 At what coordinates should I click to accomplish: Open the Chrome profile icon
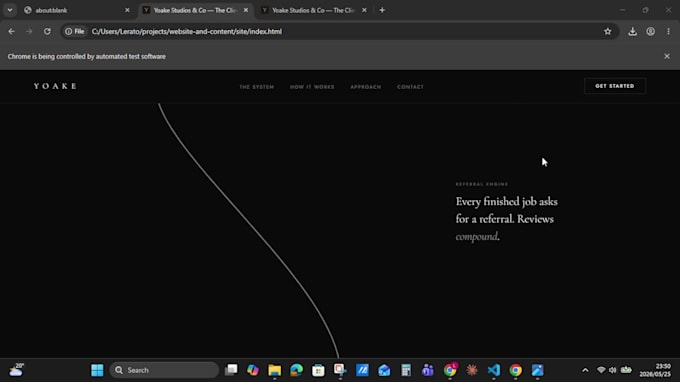coord(651,31)
